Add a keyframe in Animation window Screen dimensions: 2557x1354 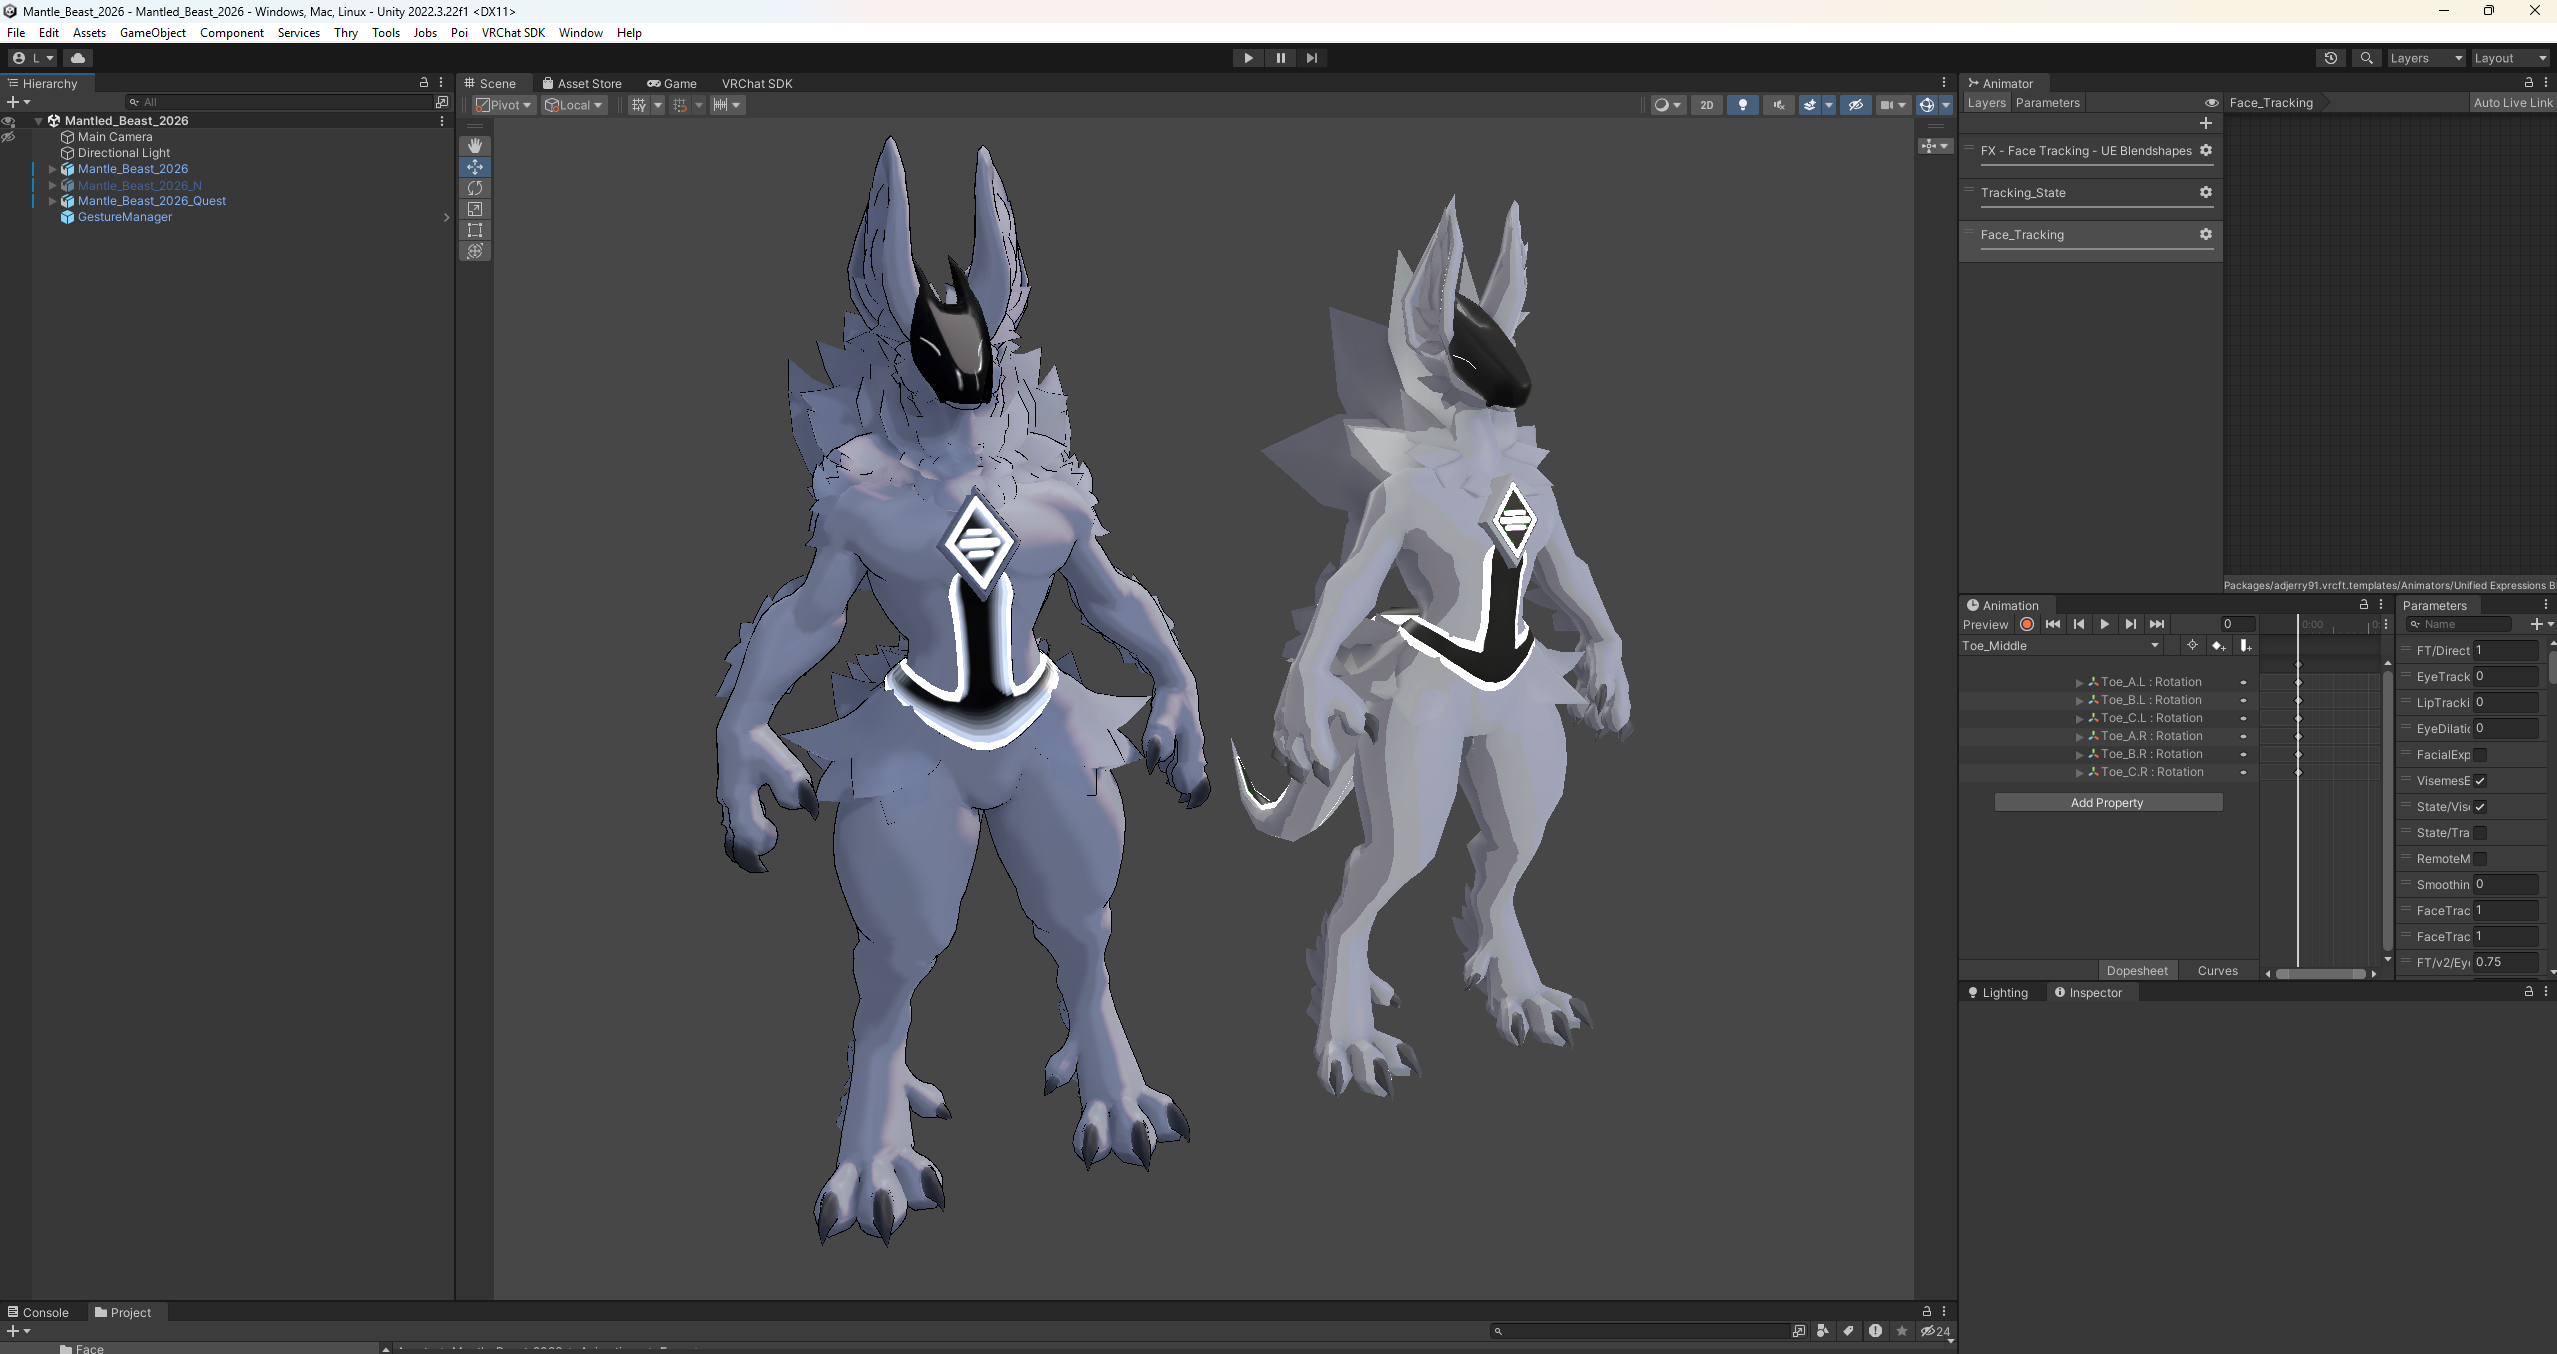pyautogui.click(x=2219, y=646)
